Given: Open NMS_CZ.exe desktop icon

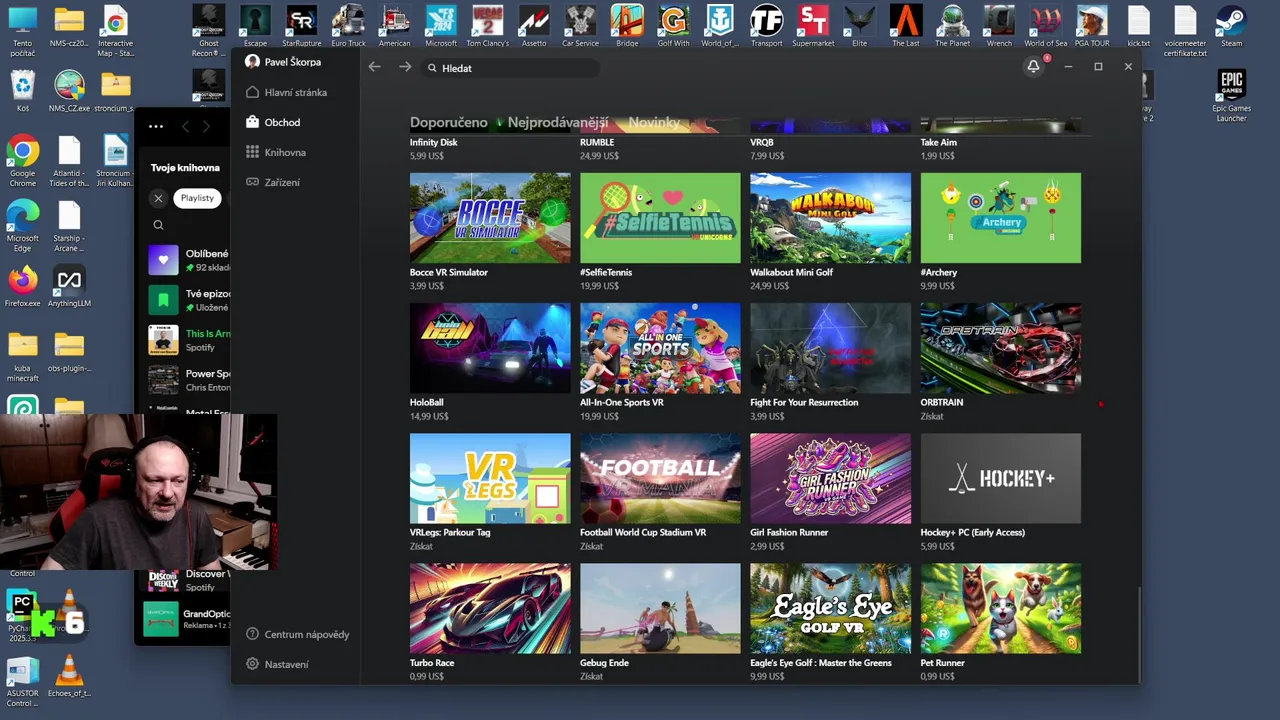Looking at the screenshot, I should (69, 92).
